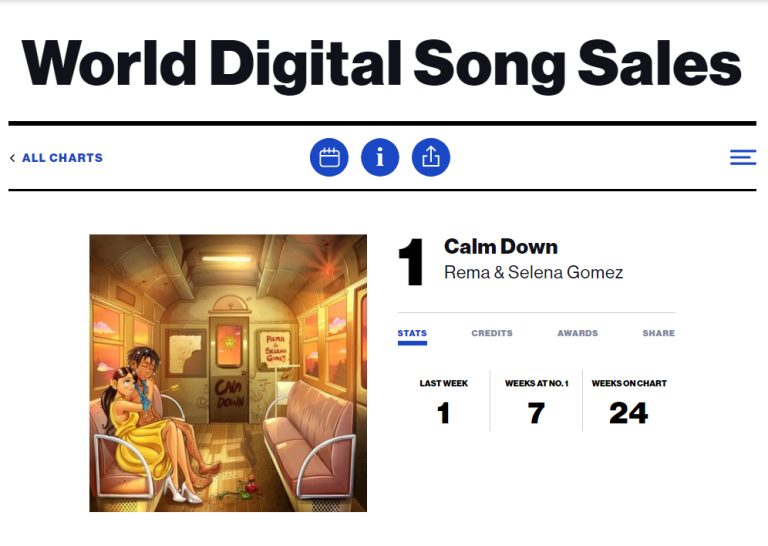Switch to the Stats tab
This screenshot has height=546, width=768.
pos(412,333)
